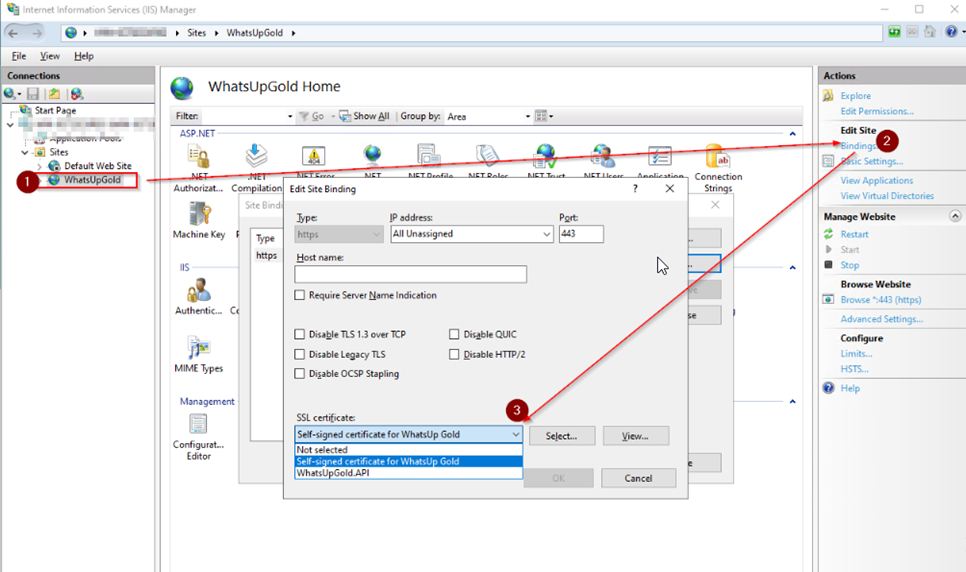Click into the Host name field
Image resolution: width=966 pixels, height=572 pixels.
[410, 274]
